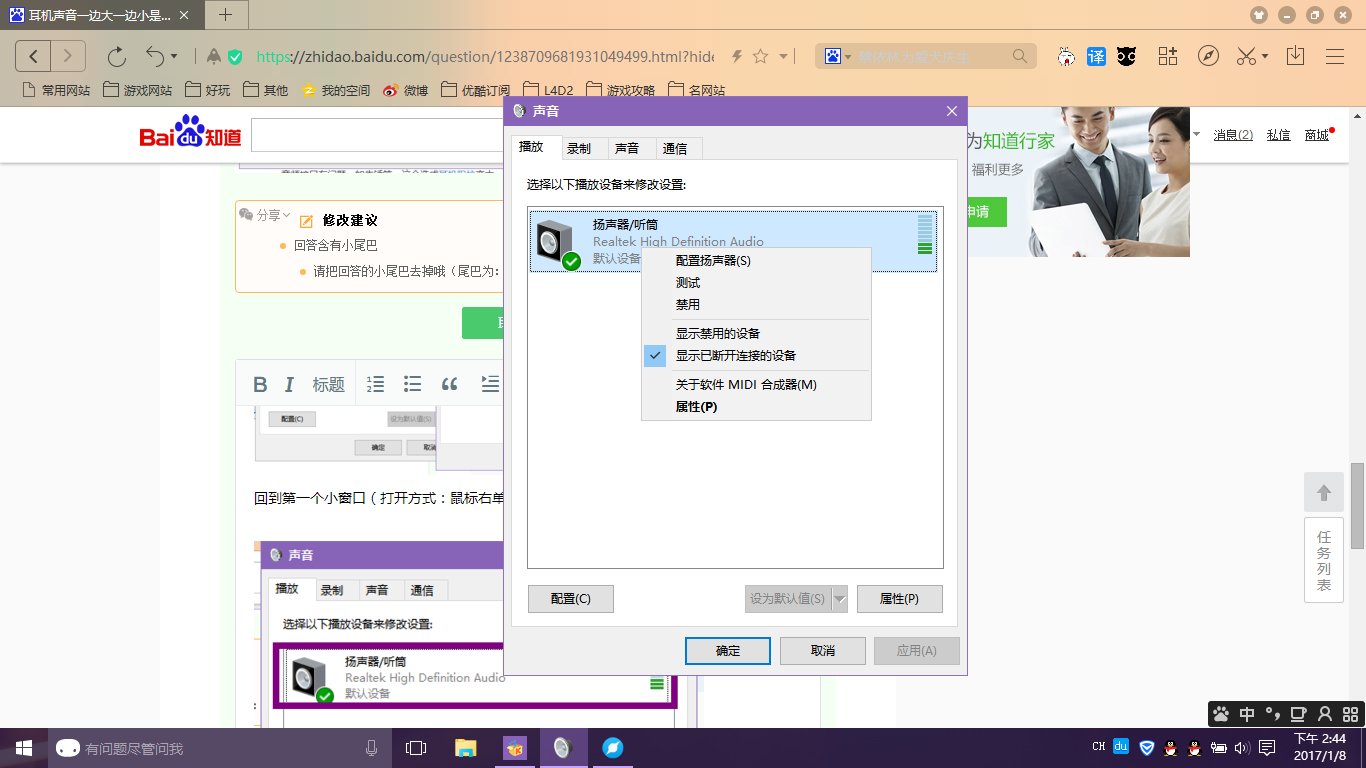The width and height of the screenshot is (1366, 768).
Task: Choose 属性(P) from the context menu
Action: coord(756,407)
